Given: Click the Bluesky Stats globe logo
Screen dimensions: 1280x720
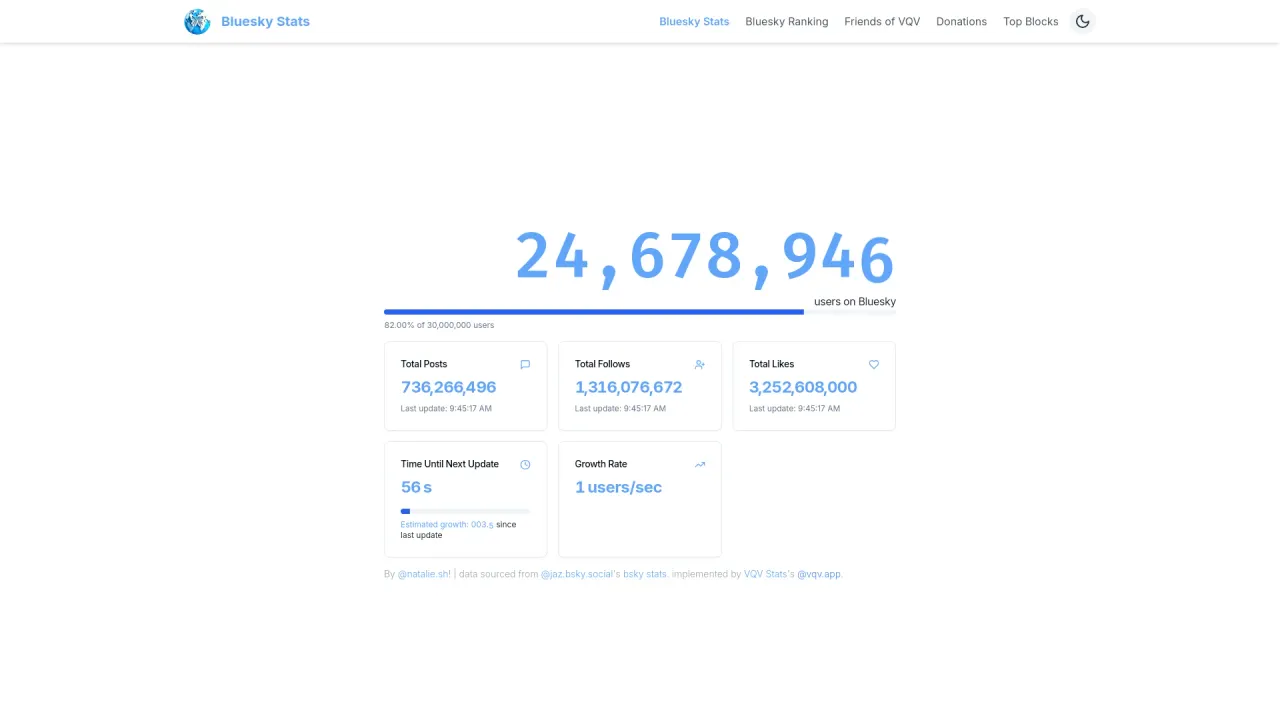Looking at the screenshot, I should pos(197,21).
